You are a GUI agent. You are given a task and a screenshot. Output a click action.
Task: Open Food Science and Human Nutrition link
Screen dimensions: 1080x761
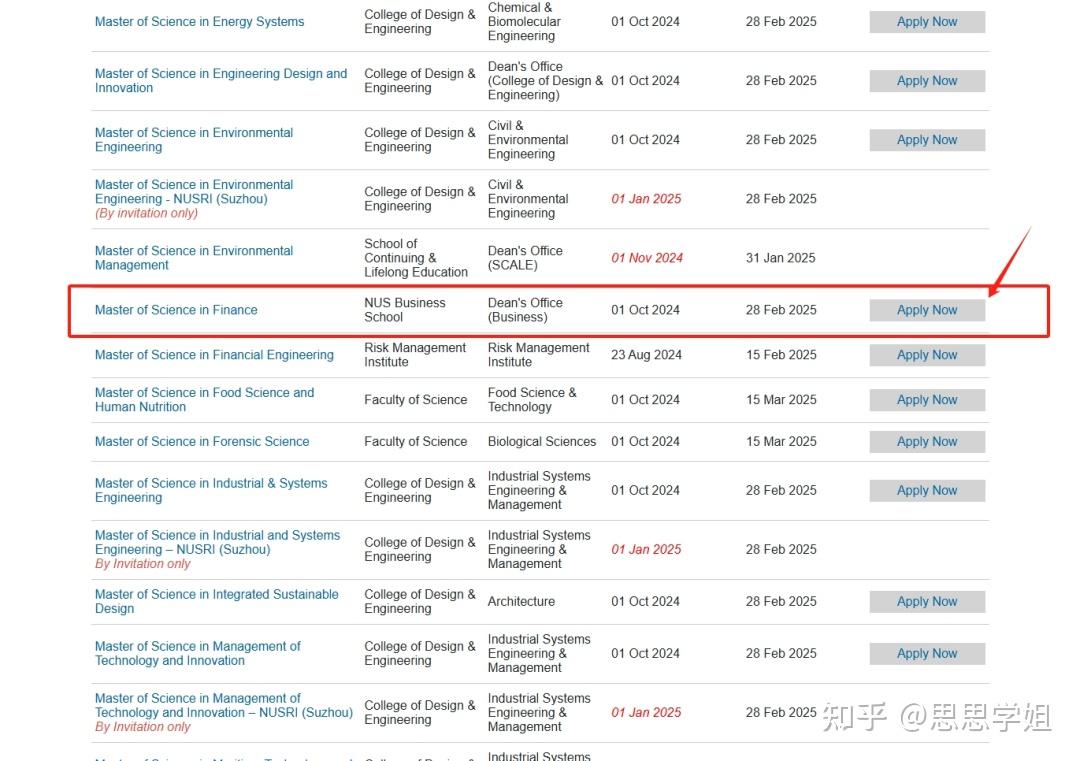pos(204,399)
